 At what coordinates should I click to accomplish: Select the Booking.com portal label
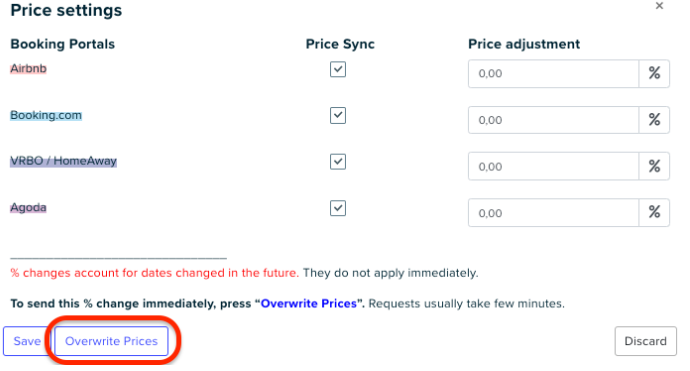coord(46,115)
